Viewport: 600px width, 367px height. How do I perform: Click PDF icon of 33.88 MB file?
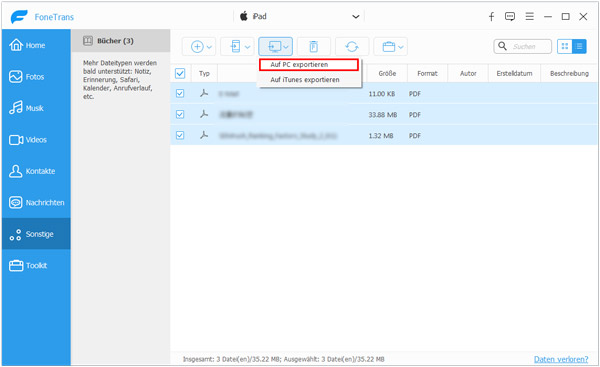pos(204,114)
